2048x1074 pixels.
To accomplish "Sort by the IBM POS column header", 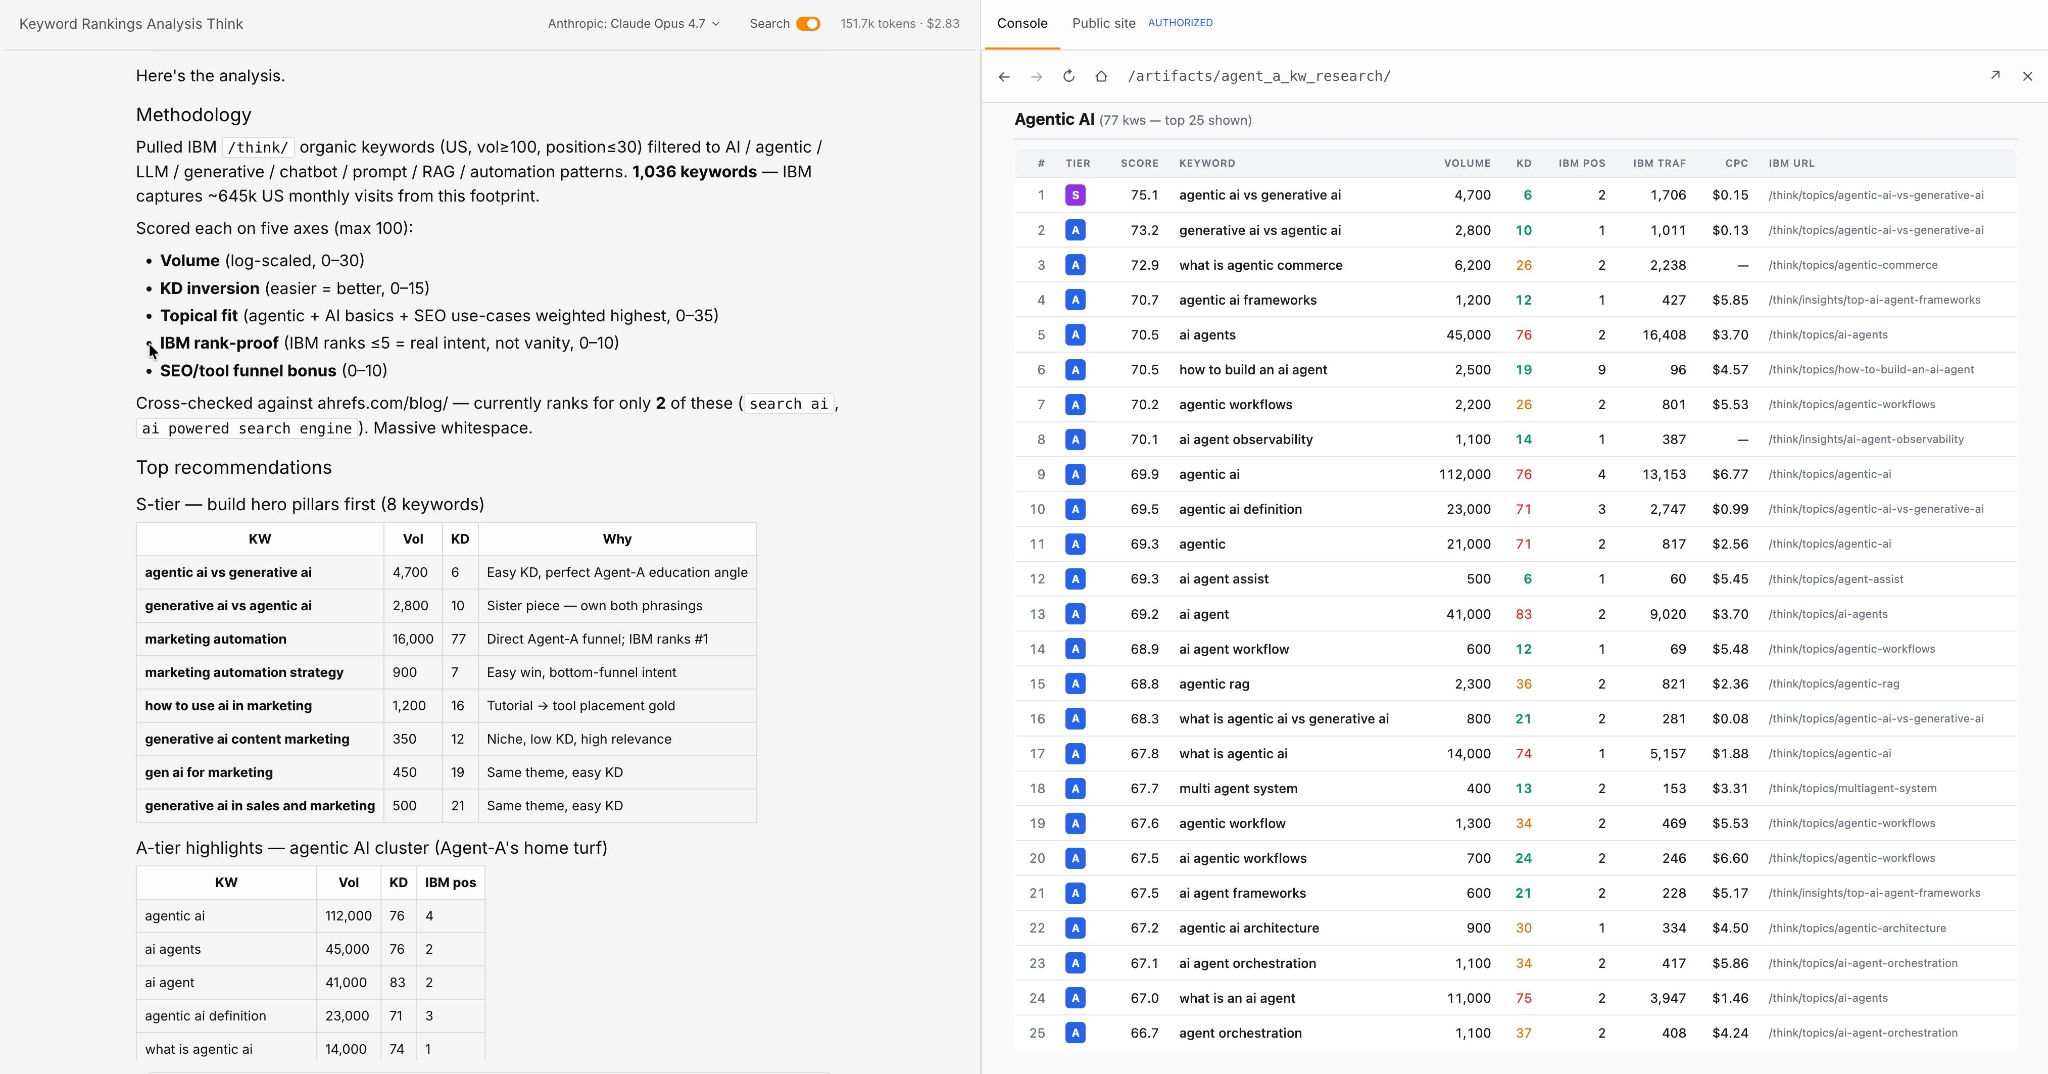I will pyautogui.click(x=1581, y=163).
